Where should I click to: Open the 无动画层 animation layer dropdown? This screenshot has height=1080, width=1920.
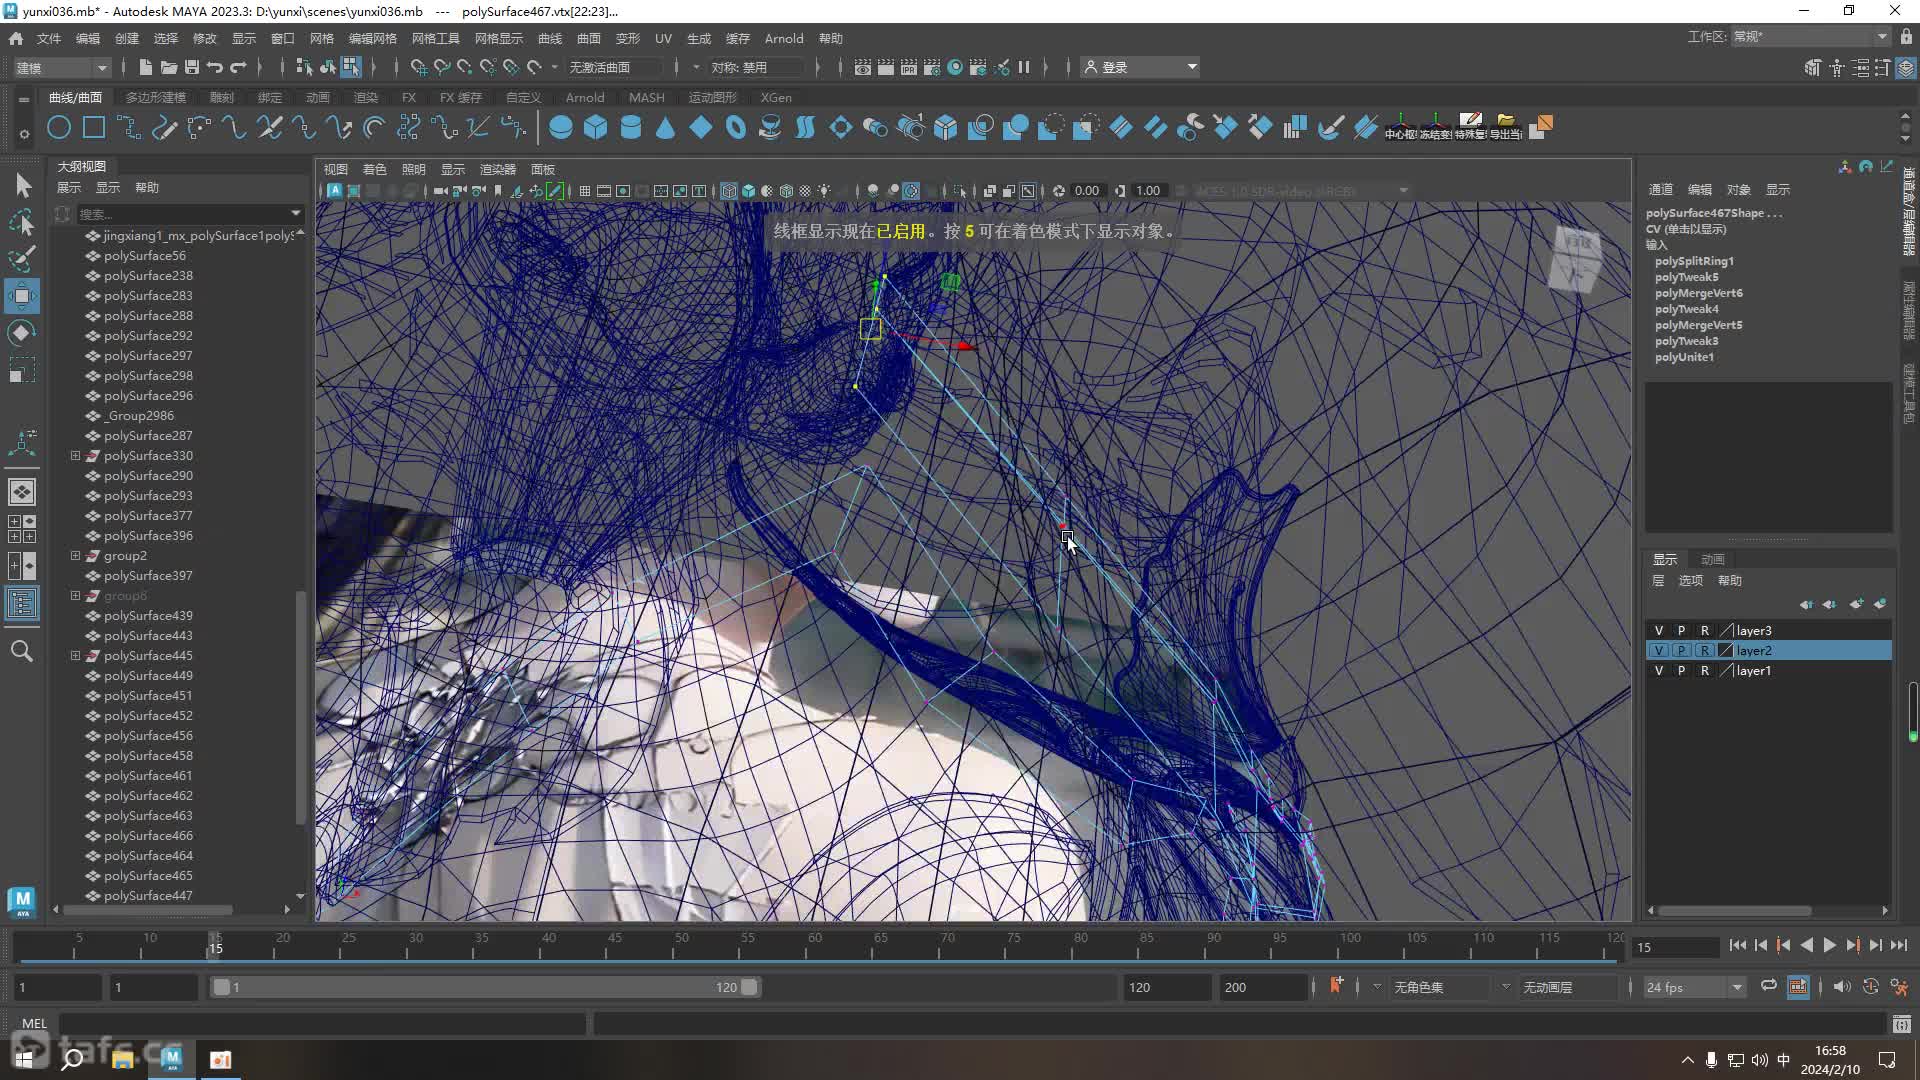tap(1569, 987)
